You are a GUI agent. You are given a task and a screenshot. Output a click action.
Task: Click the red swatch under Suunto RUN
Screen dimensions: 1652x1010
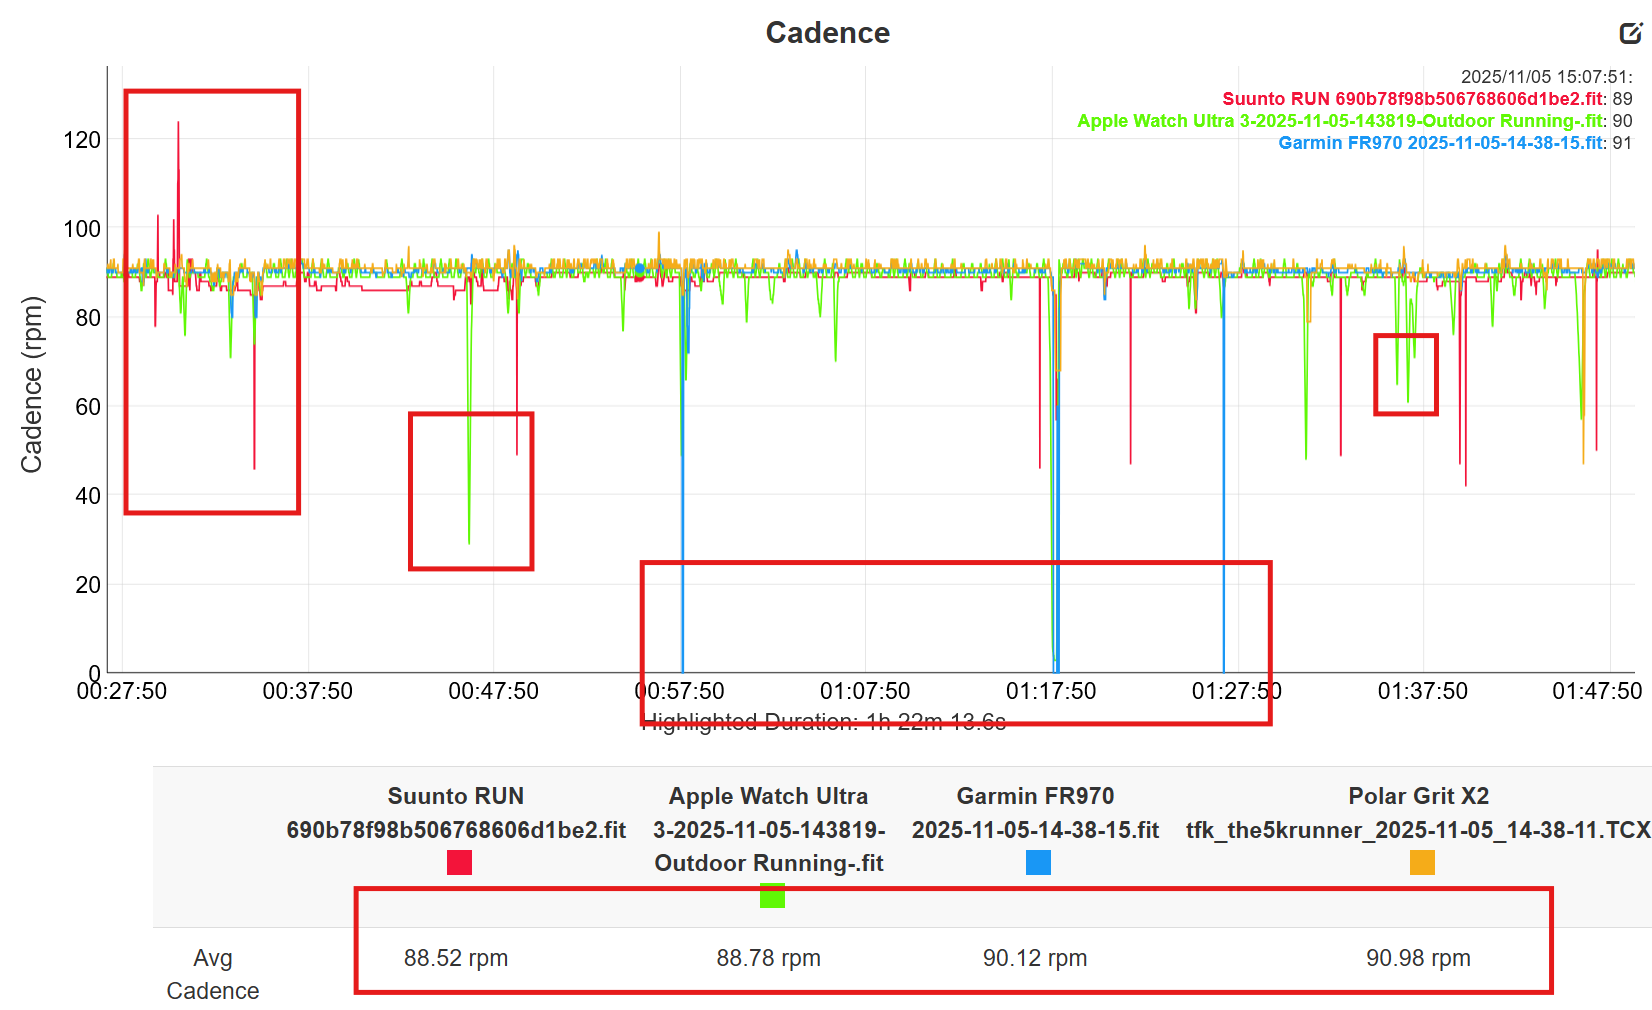point(458,864)
